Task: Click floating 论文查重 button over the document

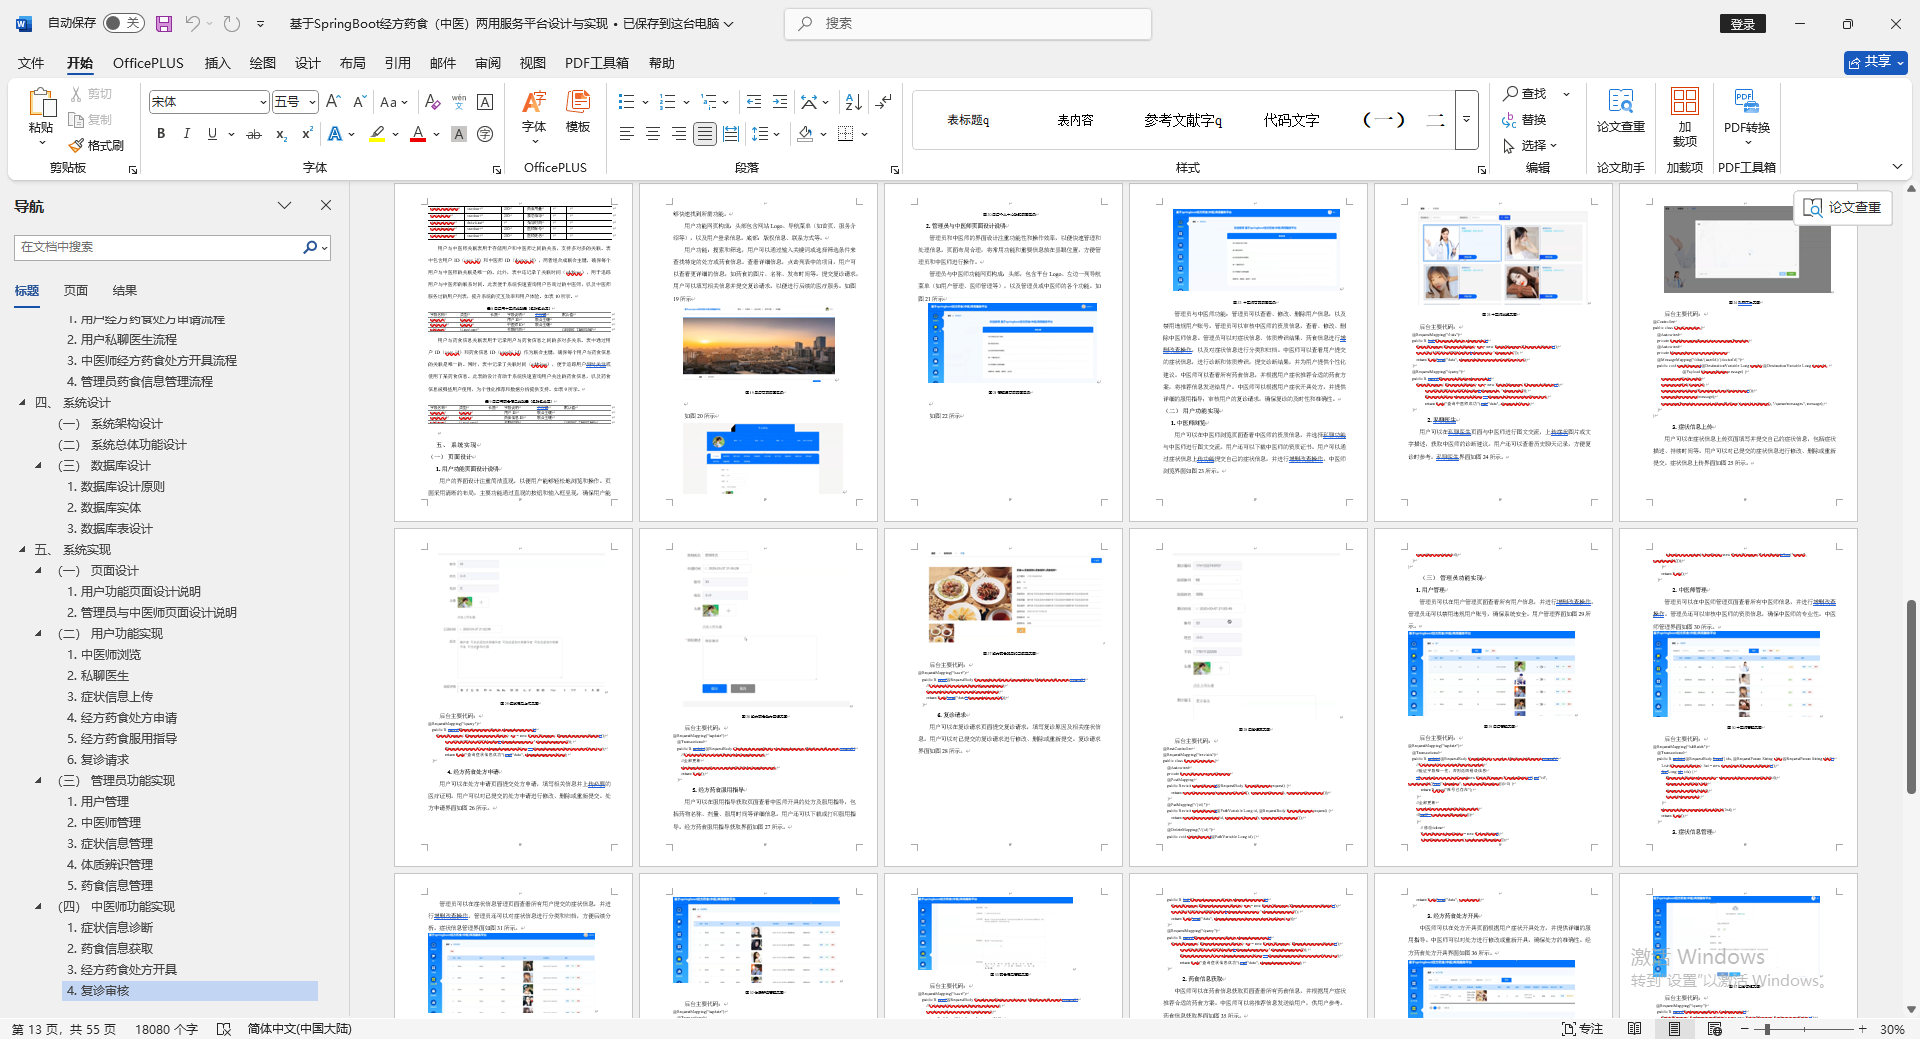Action: [1843, 207]
